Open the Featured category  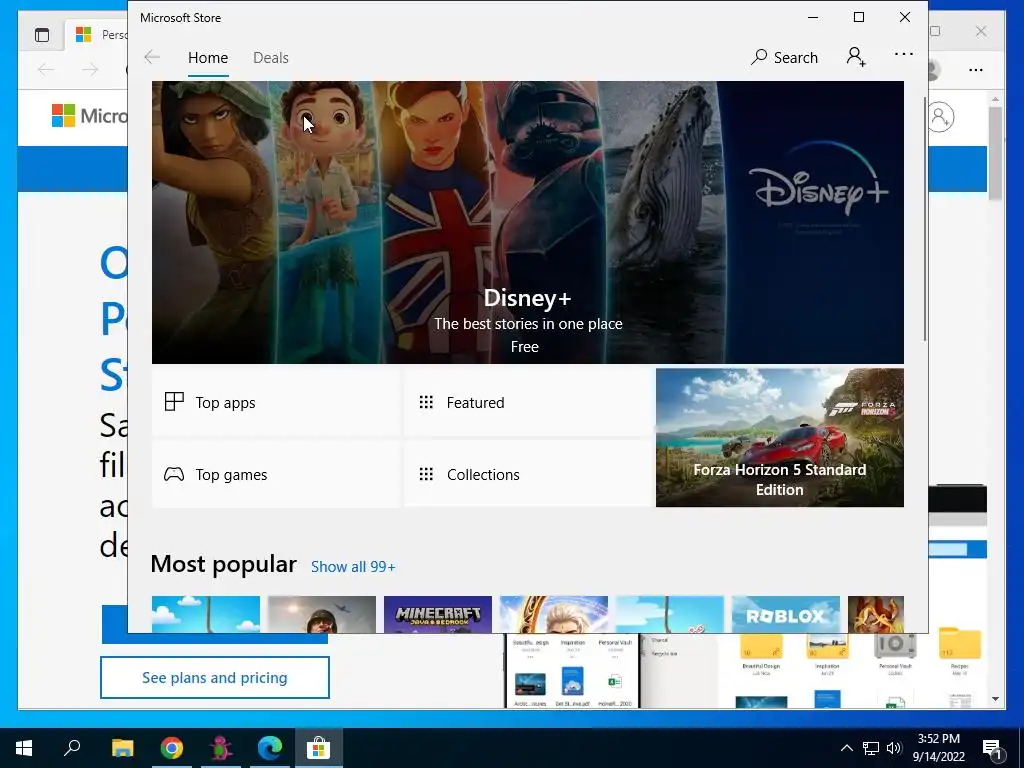(x=528, y=402)
